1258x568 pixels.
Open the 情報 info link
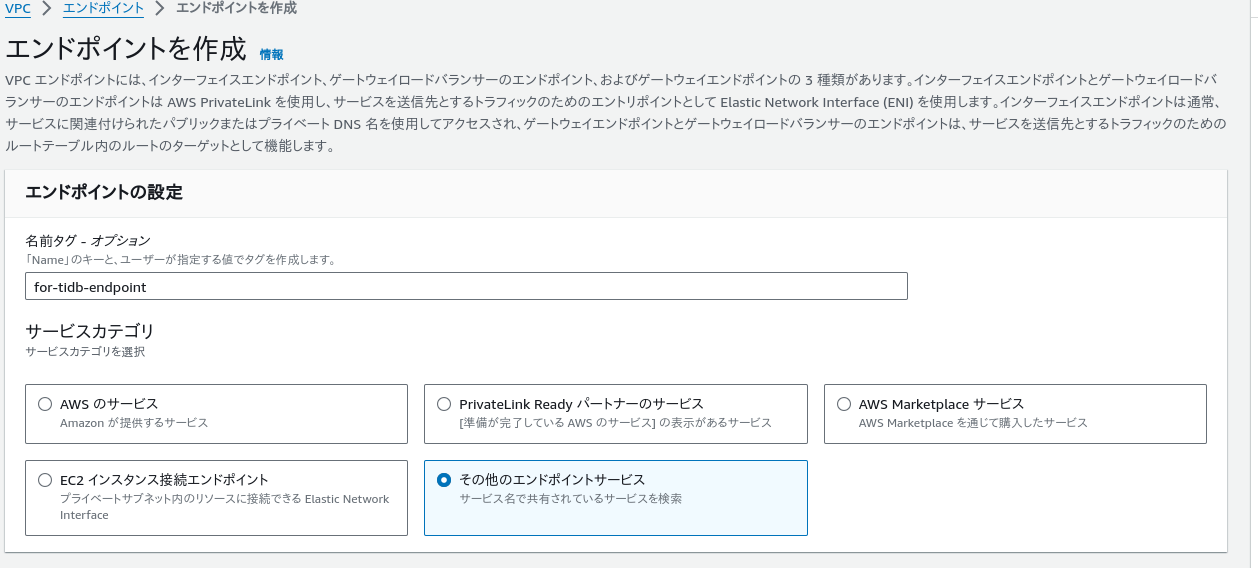coord(271,54)
